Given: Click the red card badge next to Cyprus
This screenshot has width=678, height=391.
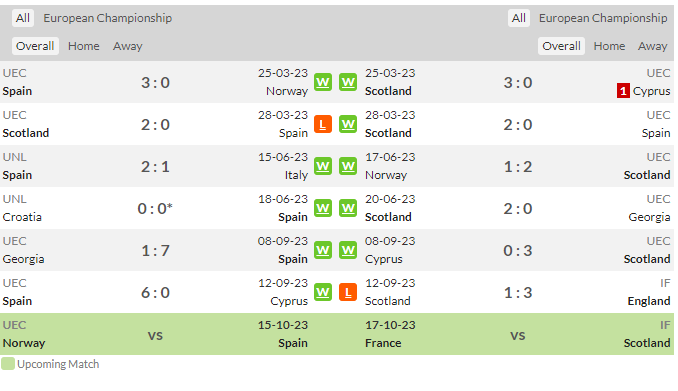Looking at the screenshot, I should pos(623,91).
